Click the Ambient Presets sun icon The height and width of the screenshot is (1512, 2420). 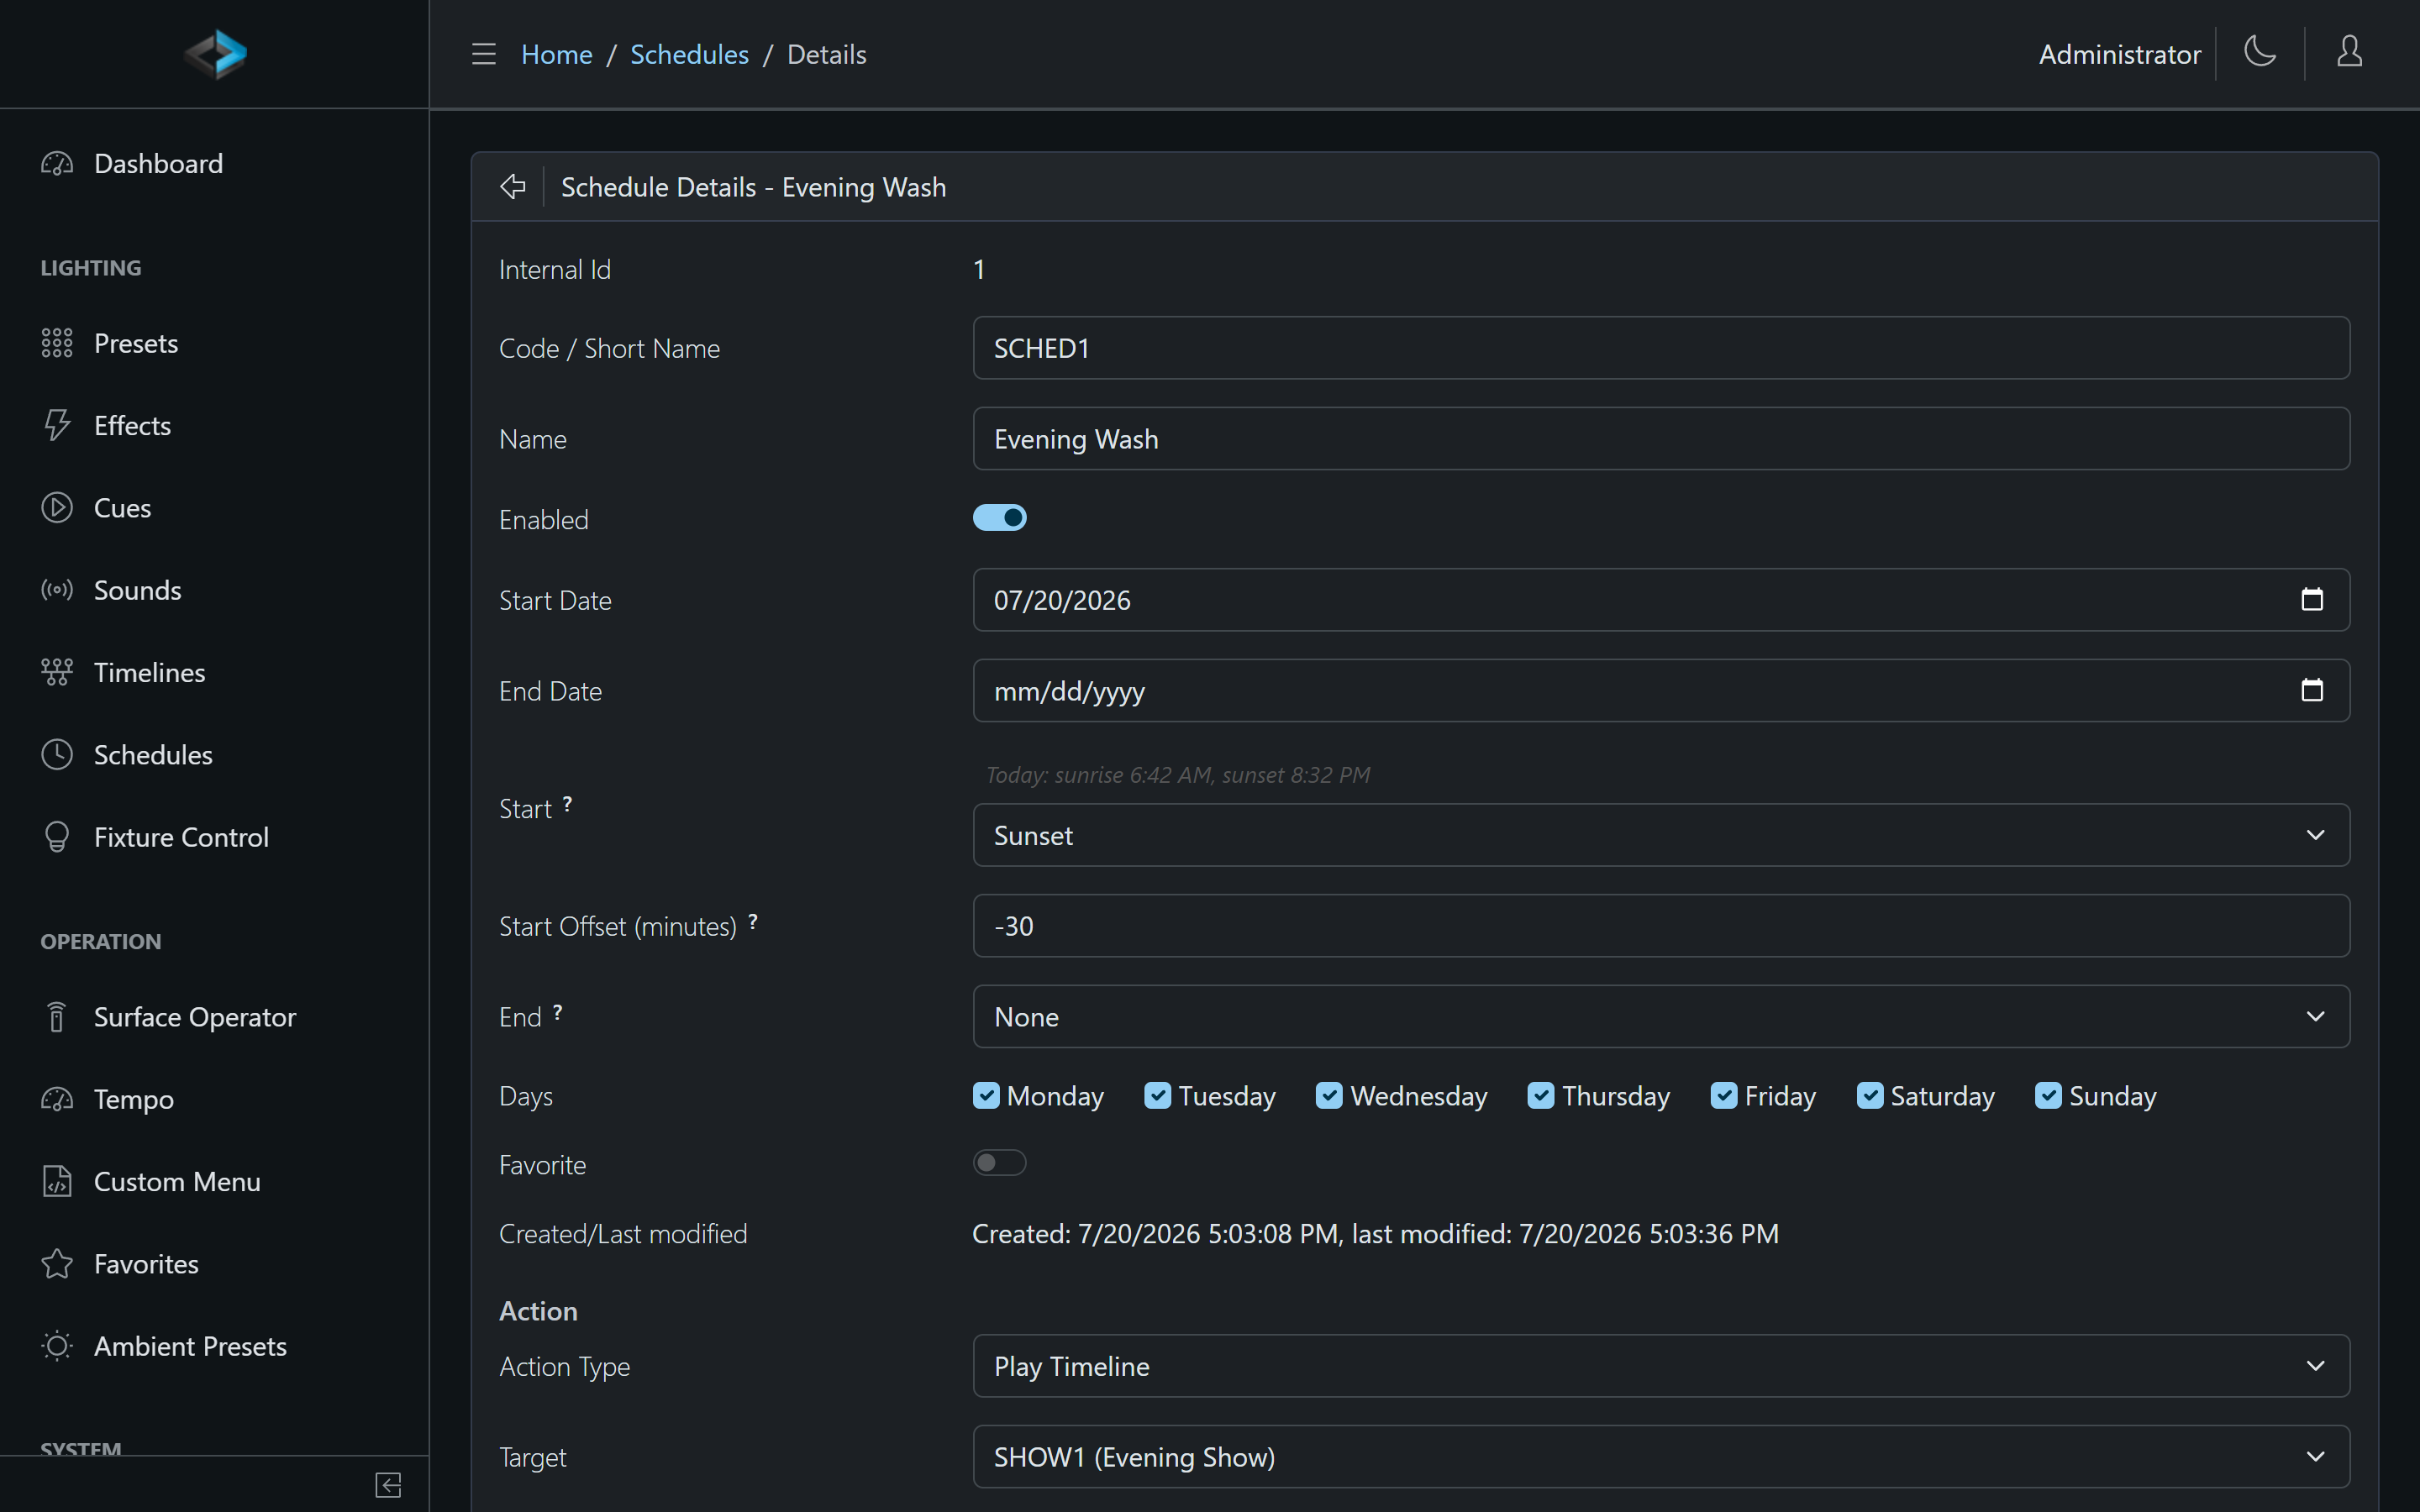pos(57,1346)
